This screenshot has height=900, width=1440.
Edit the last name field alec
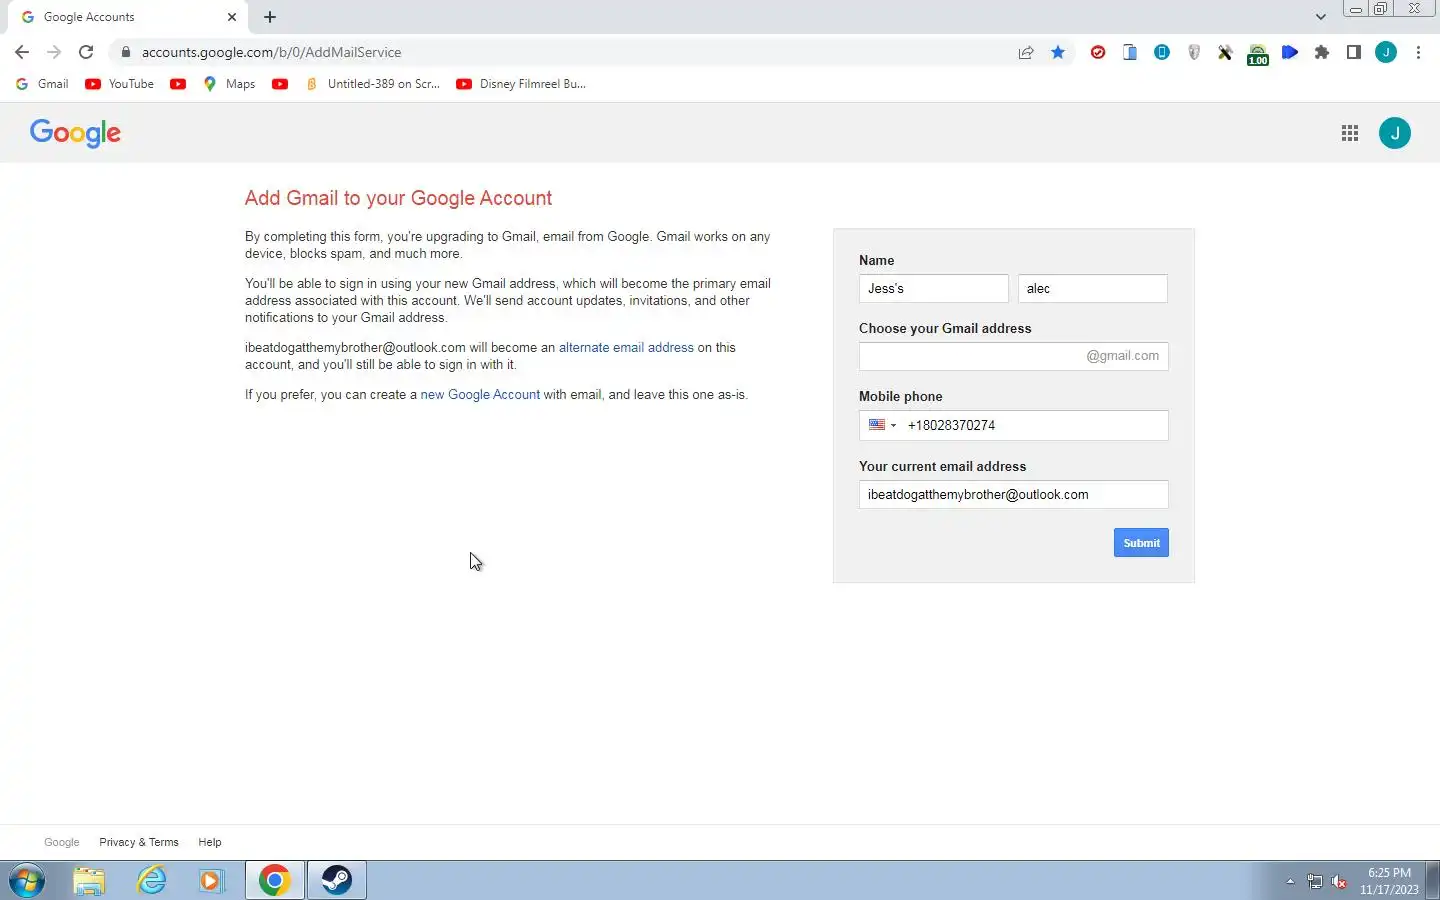click(x=1093, y=288)
